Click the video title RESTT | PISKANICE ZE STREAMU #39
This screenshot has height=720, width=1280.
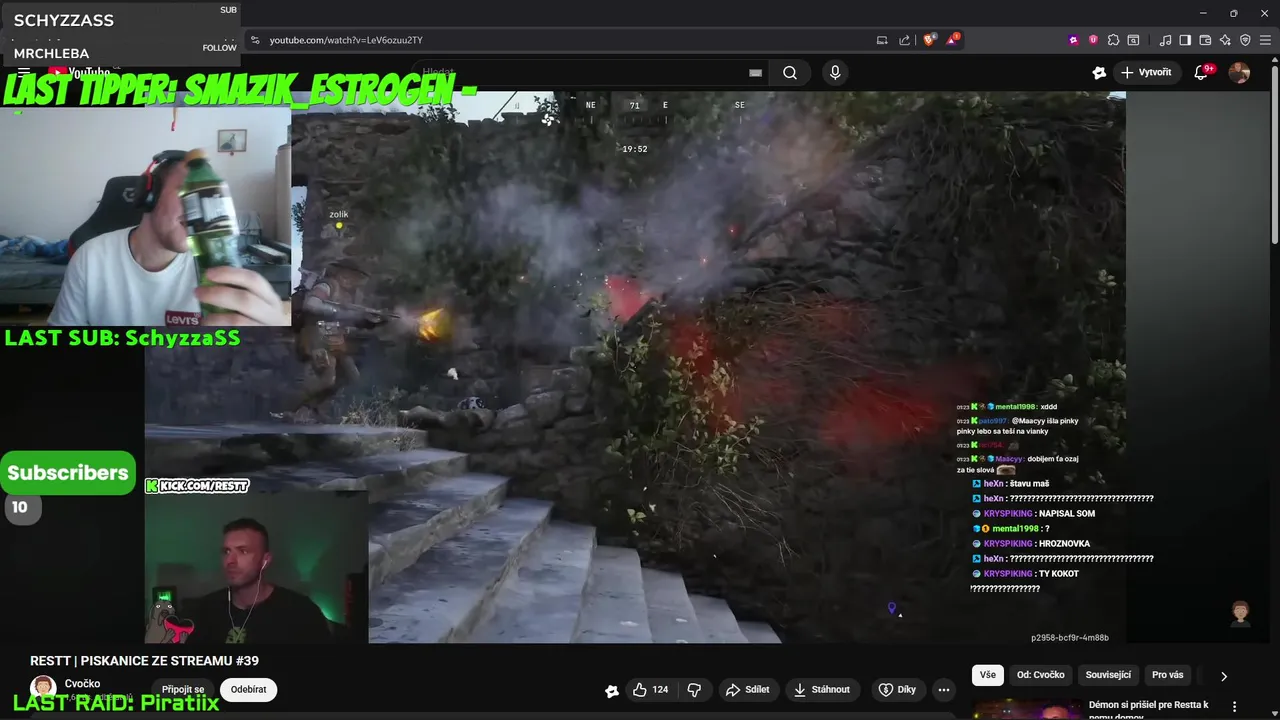144,661
